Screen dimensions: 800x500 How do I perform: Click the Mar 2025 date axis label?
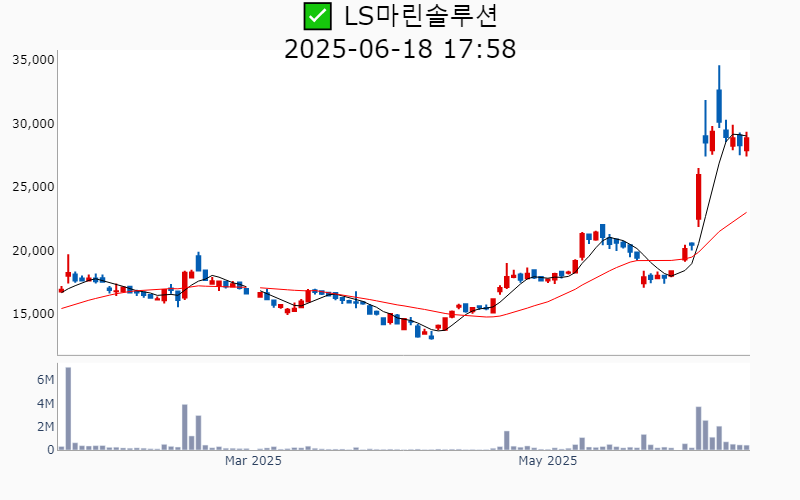tap(253, 461)
